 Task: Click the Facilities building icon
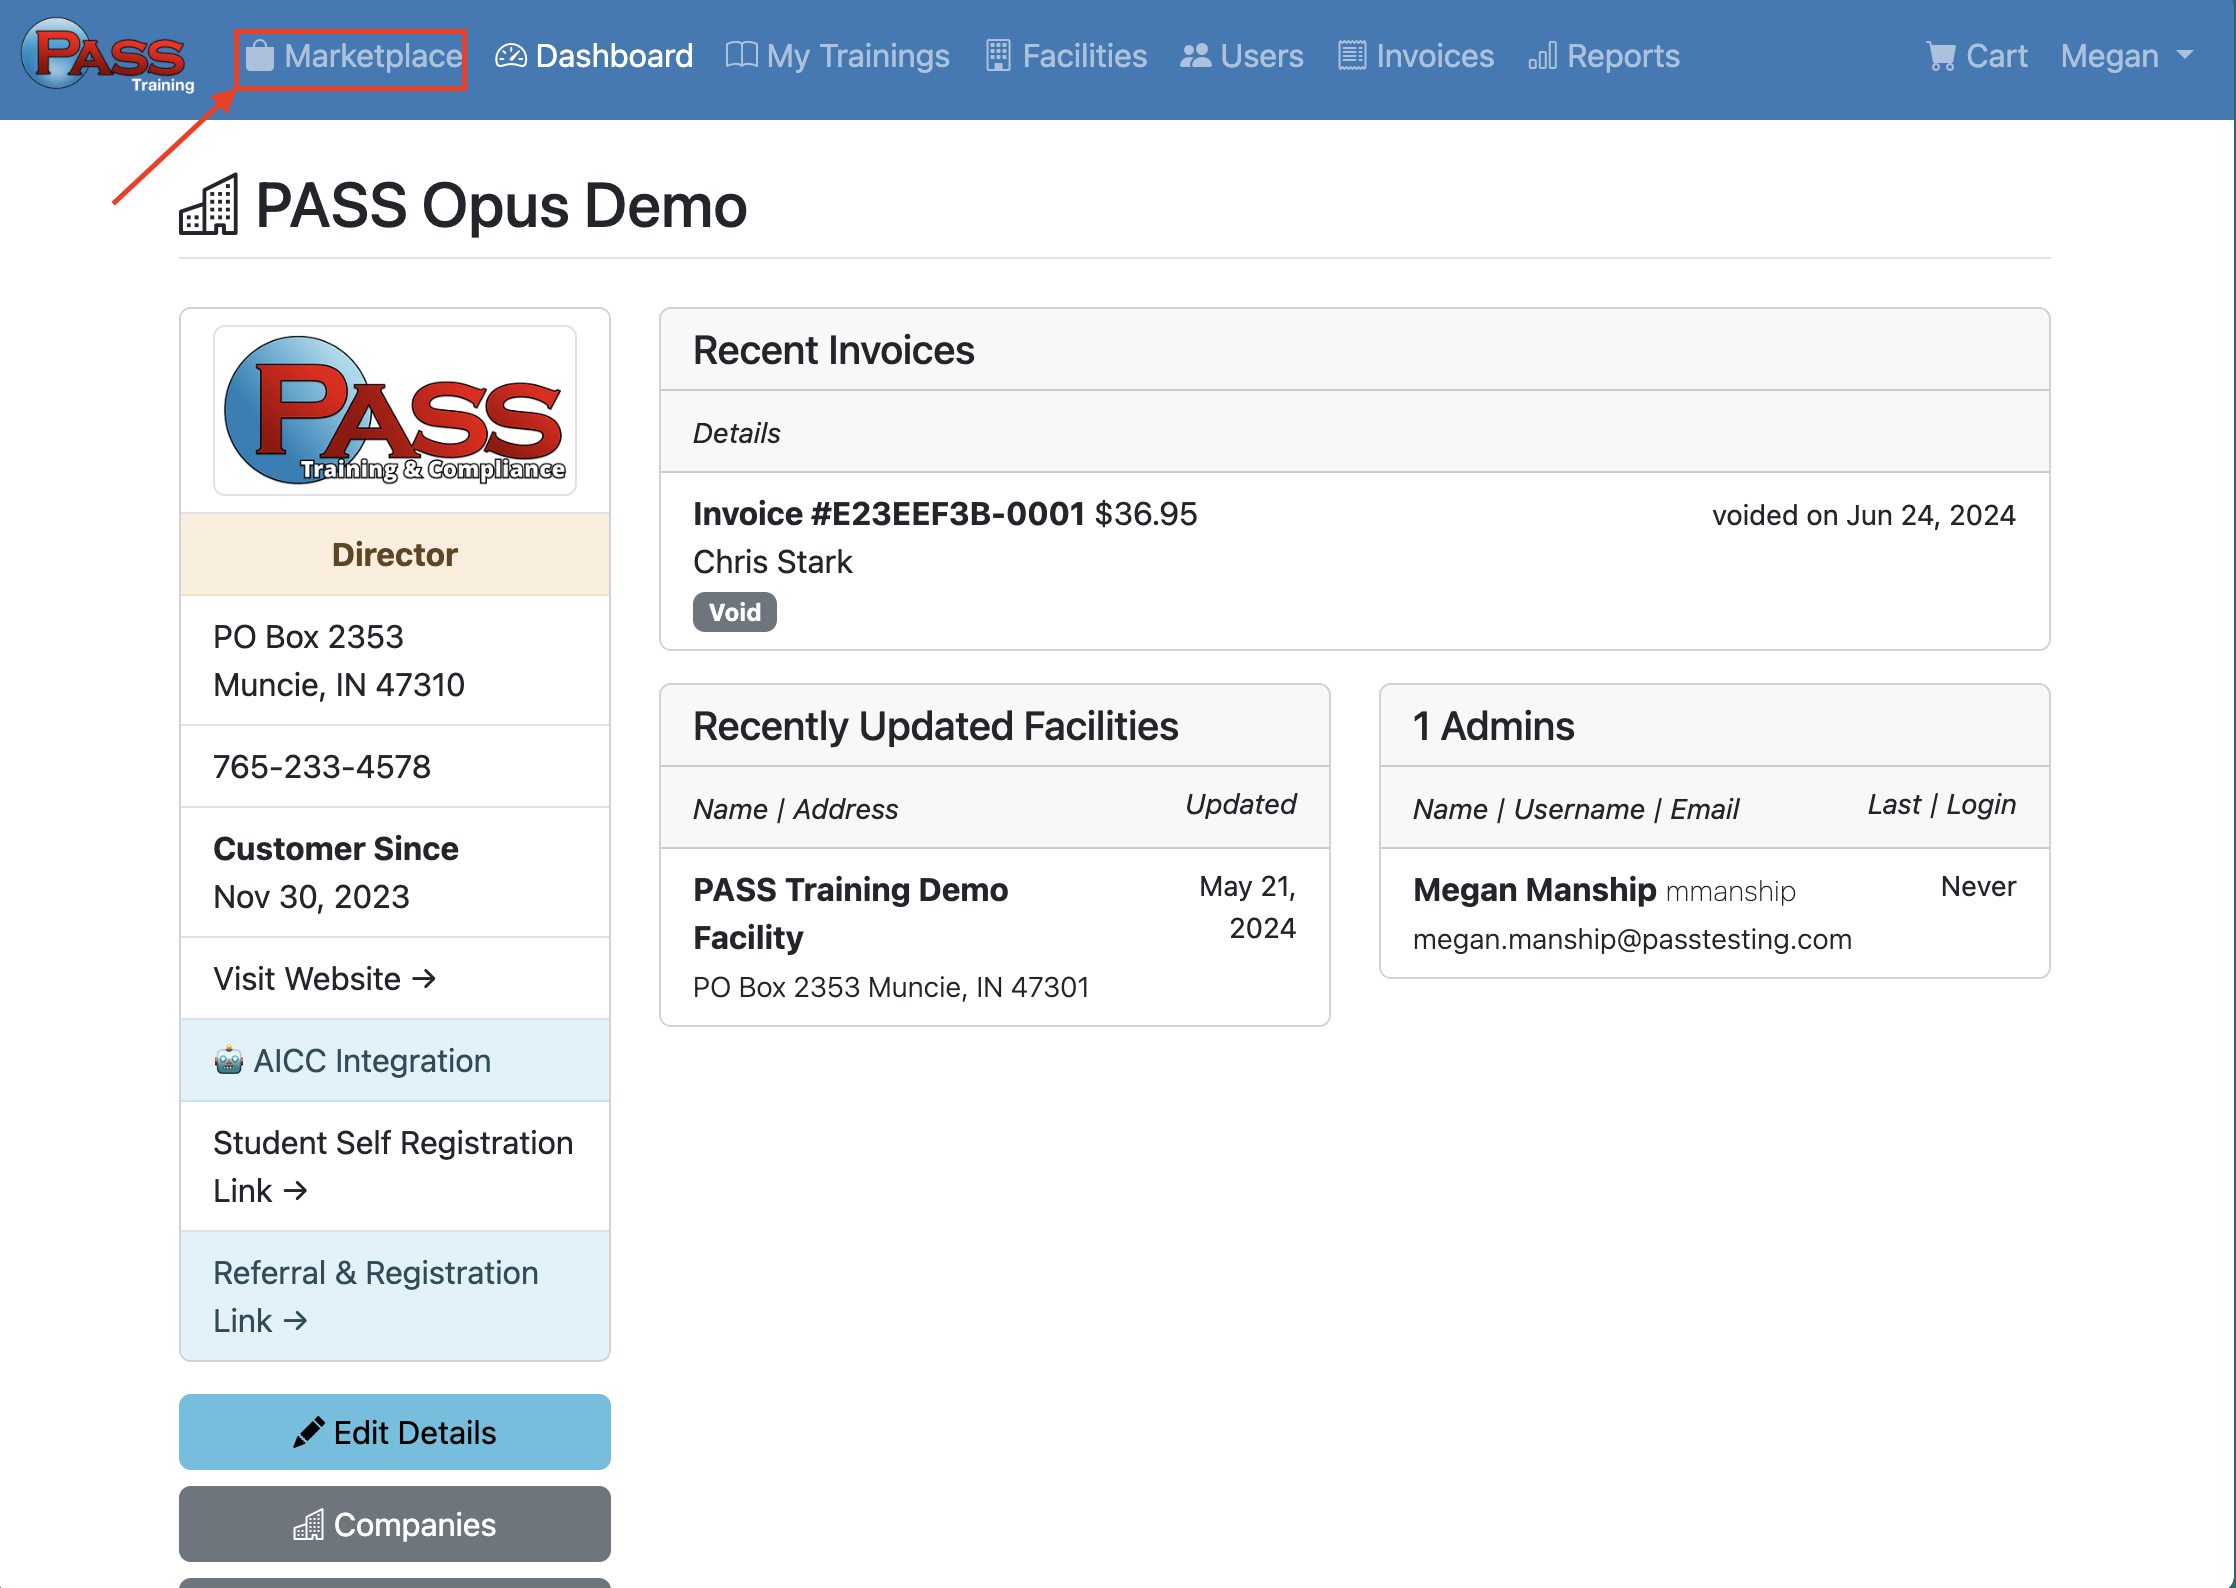(x=998, y=56)
